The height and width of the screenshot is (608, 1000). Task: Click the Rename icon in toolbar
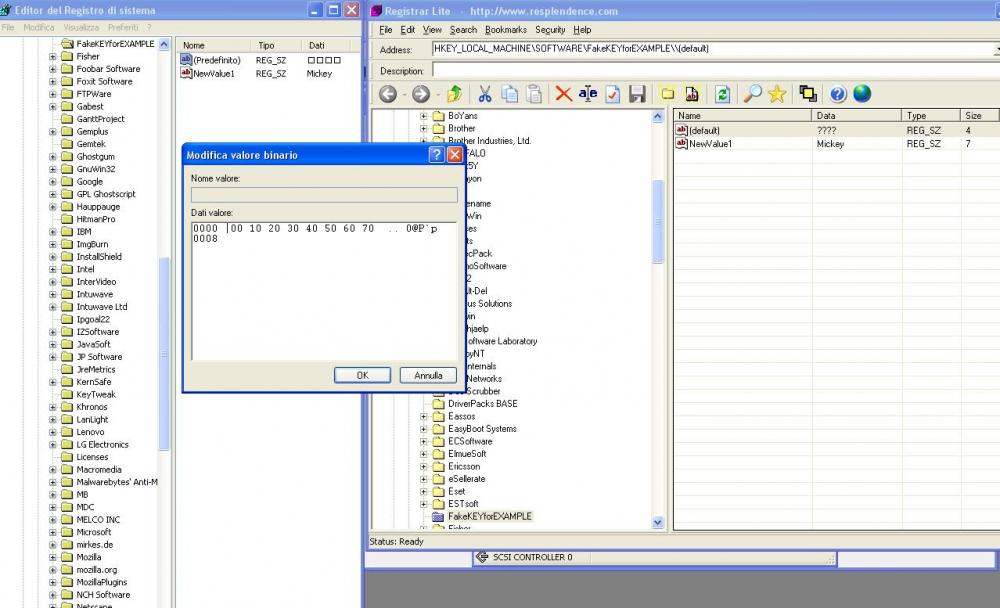[x=588, y=94]
